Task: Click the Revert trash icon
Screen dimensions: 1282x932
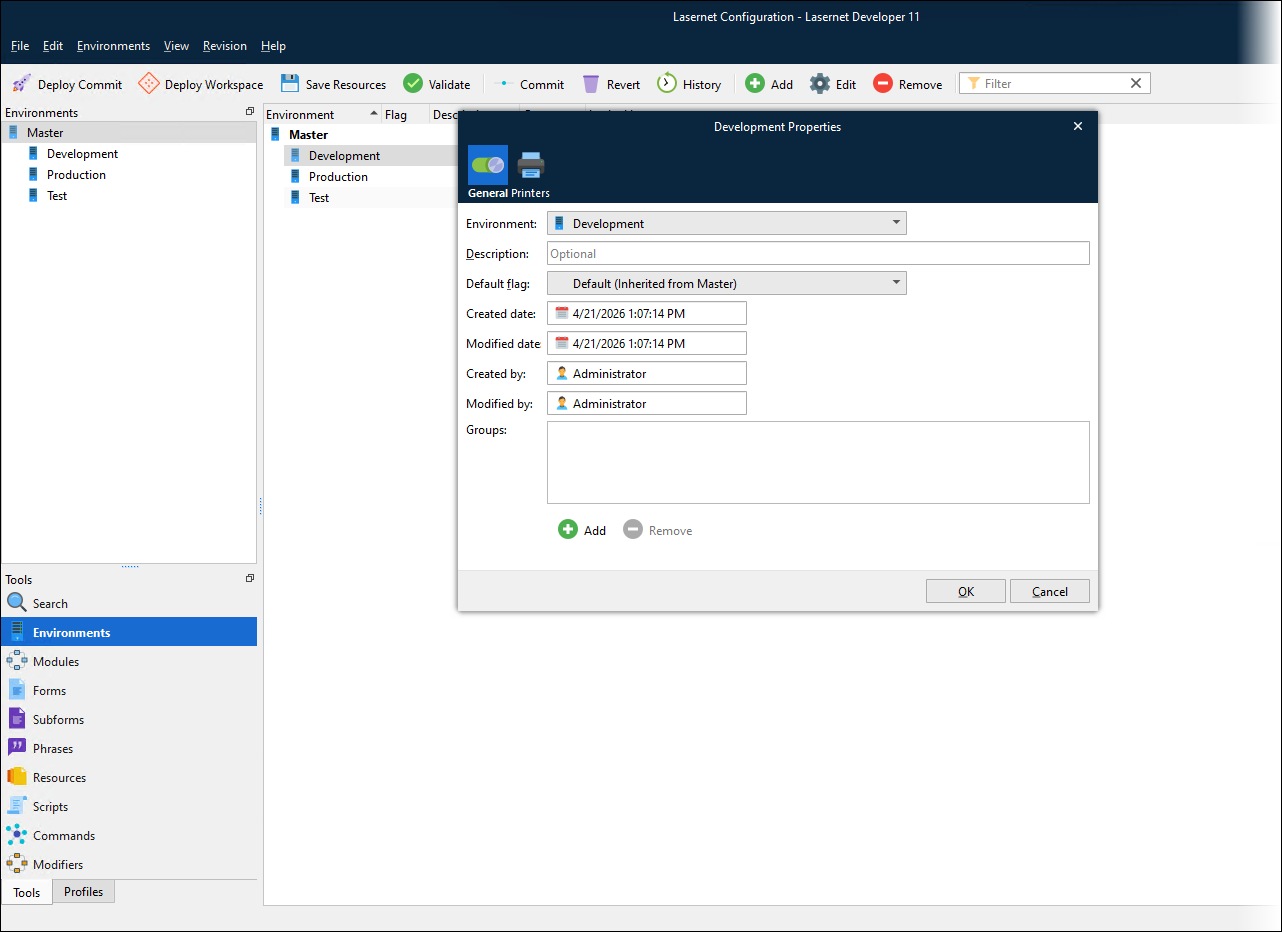Action: 591,84
